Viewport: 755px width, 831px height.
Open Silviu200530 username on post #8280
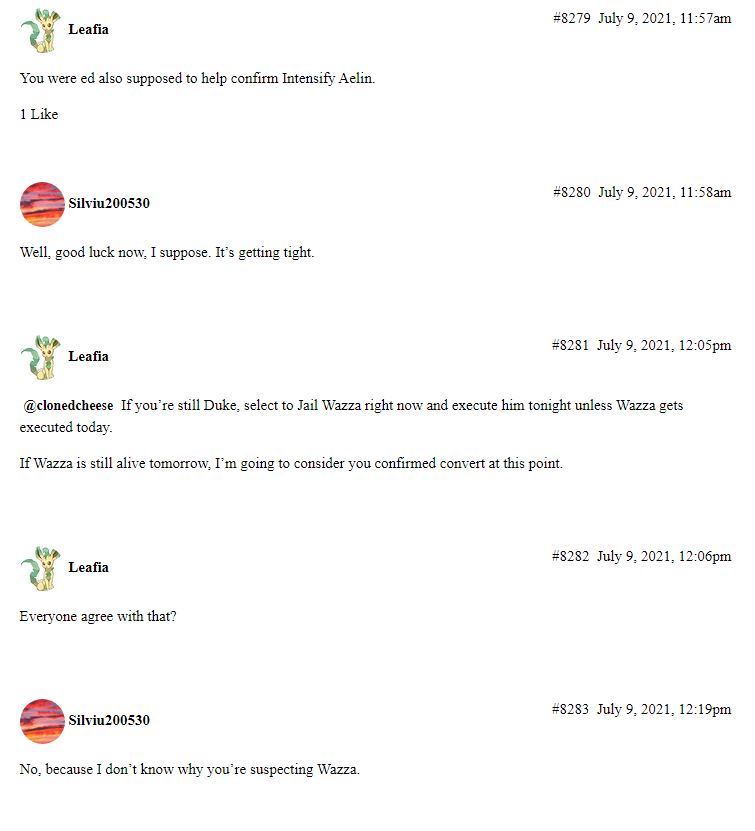[x=109, y=204]
